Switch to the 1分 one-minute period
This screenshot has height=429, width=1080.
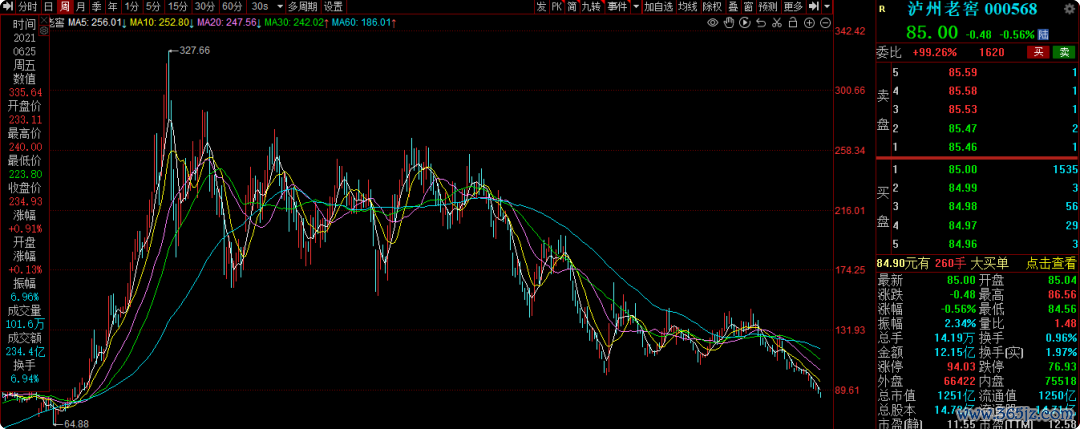coord(132,7)
